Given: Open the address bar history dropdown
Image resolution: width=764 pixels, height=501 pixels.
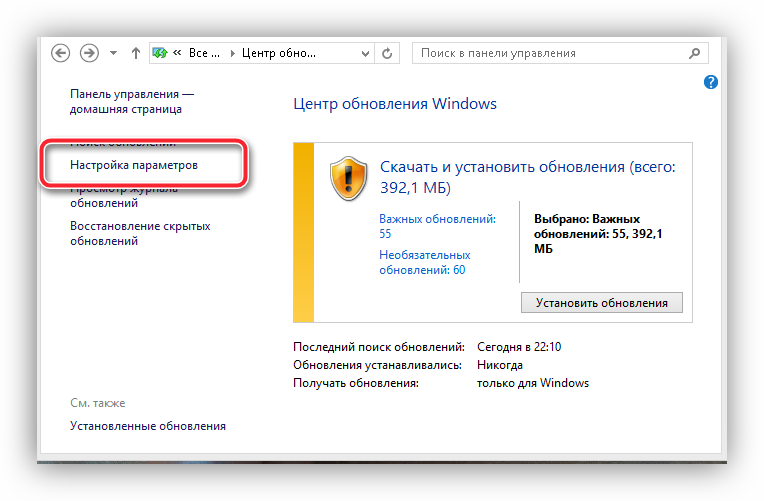Looking at the screenshot, I should (365, 53).
